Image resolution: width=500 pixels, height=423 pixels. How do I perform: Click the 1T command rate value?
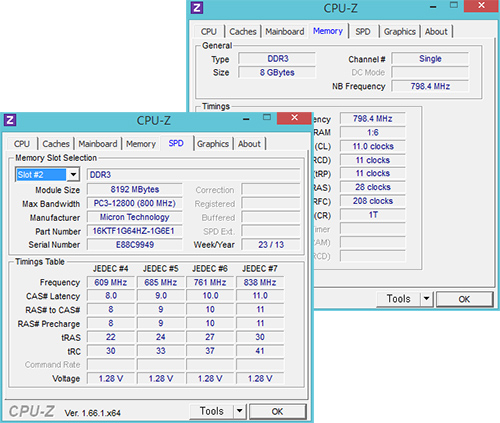[x=373, y=215]
